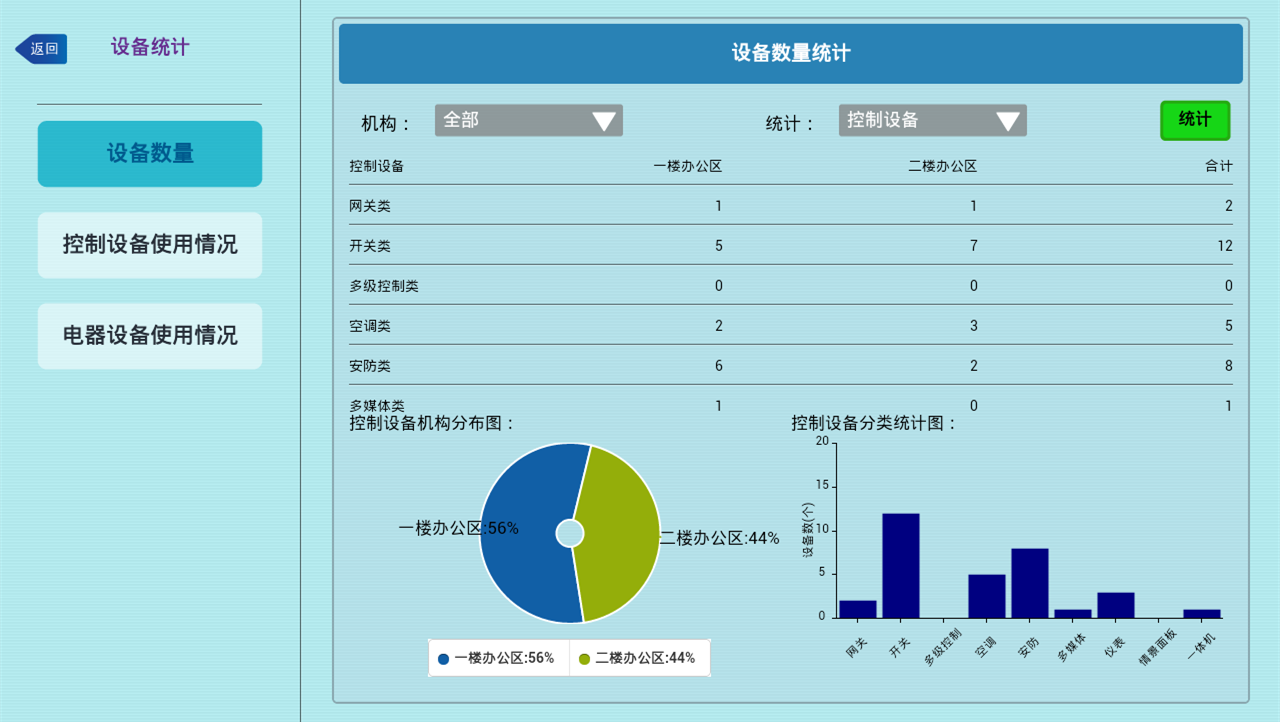Click the 网关 bar in chart
The width and height of the screenshot is (1280, 722).
click(x=858, y=609)
